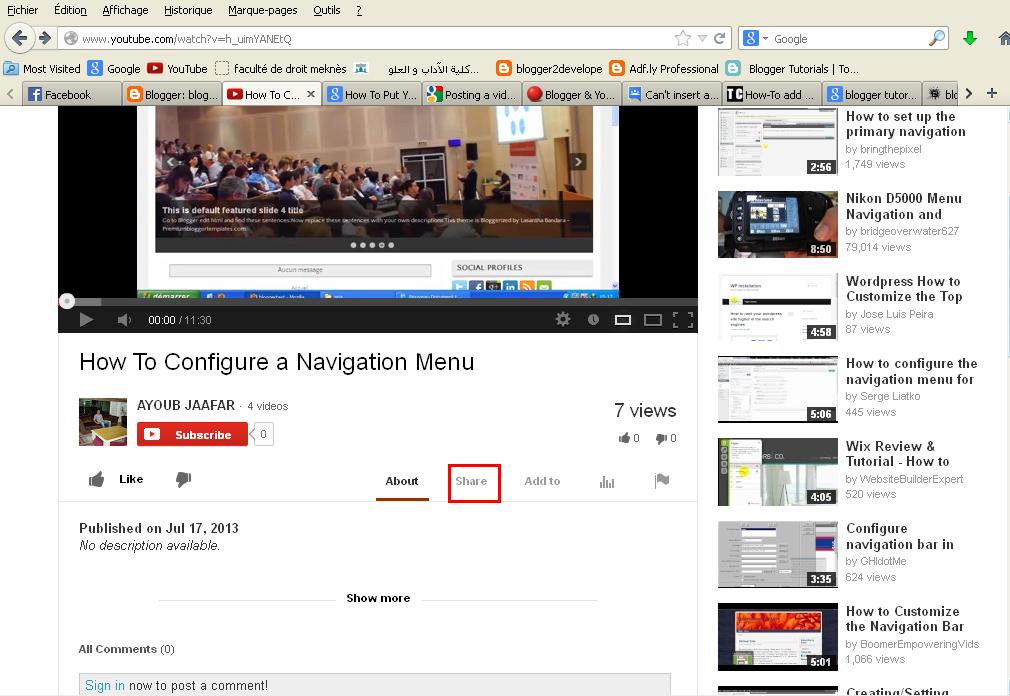Open the Historique menu

pyautogui.click(x=188, y=10)
